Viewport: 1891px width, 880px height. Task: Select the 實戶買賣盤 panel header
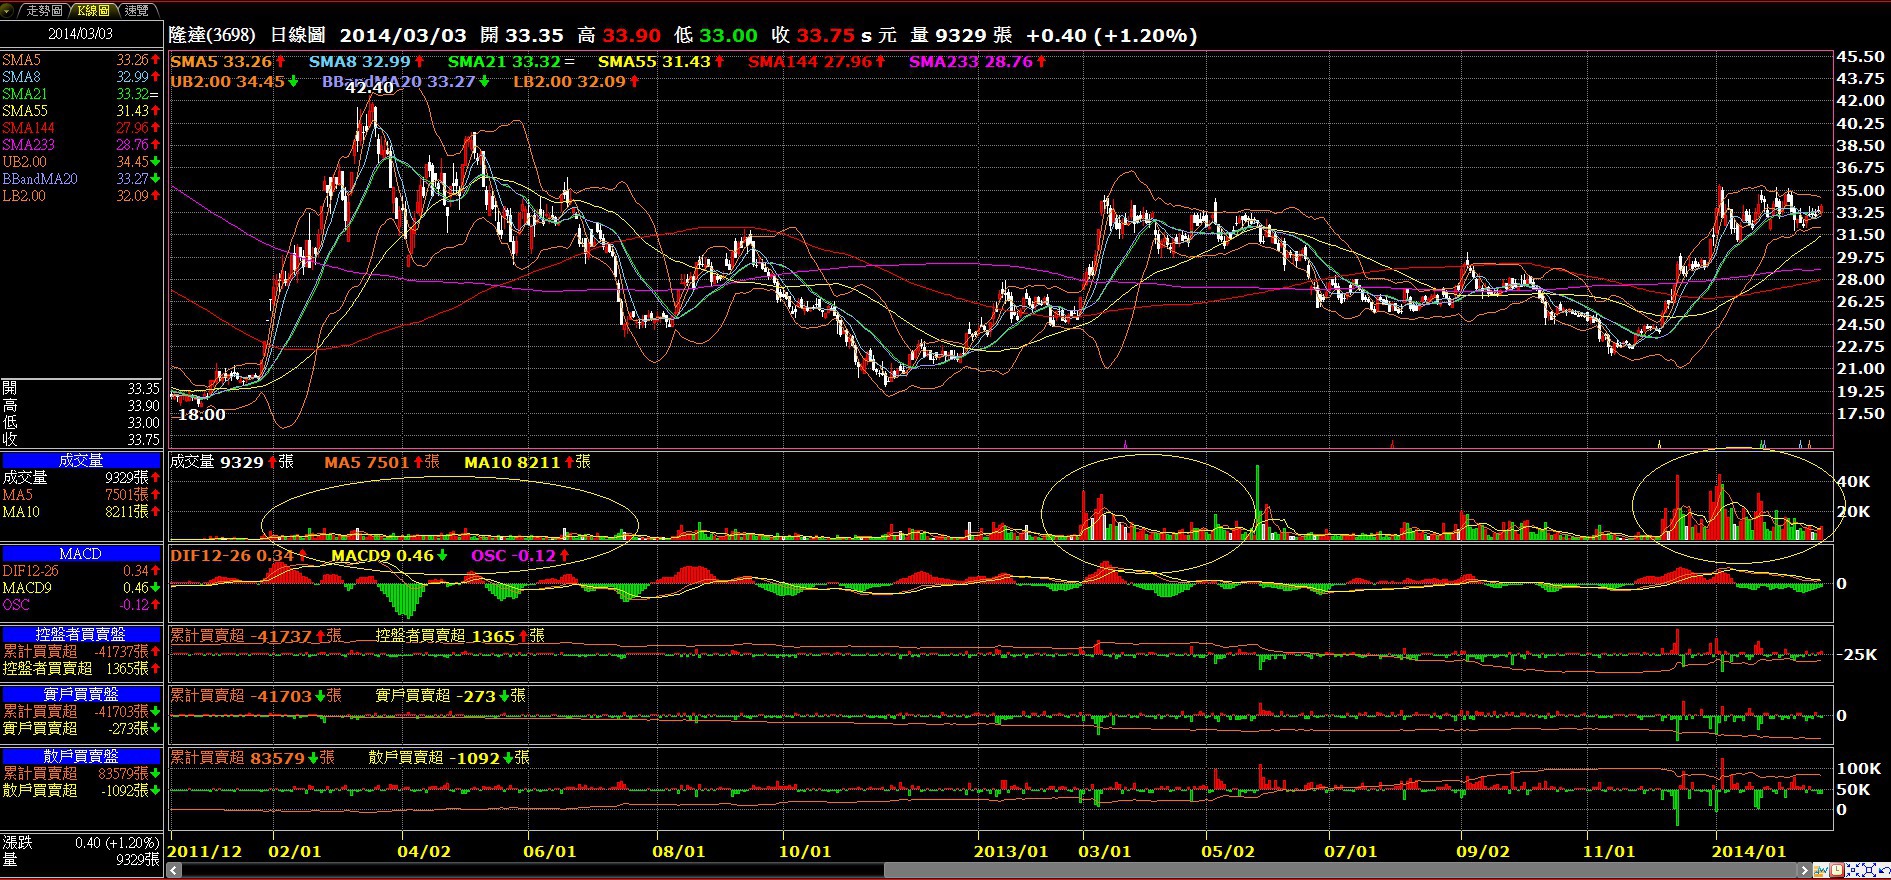(x=80, y=694)
